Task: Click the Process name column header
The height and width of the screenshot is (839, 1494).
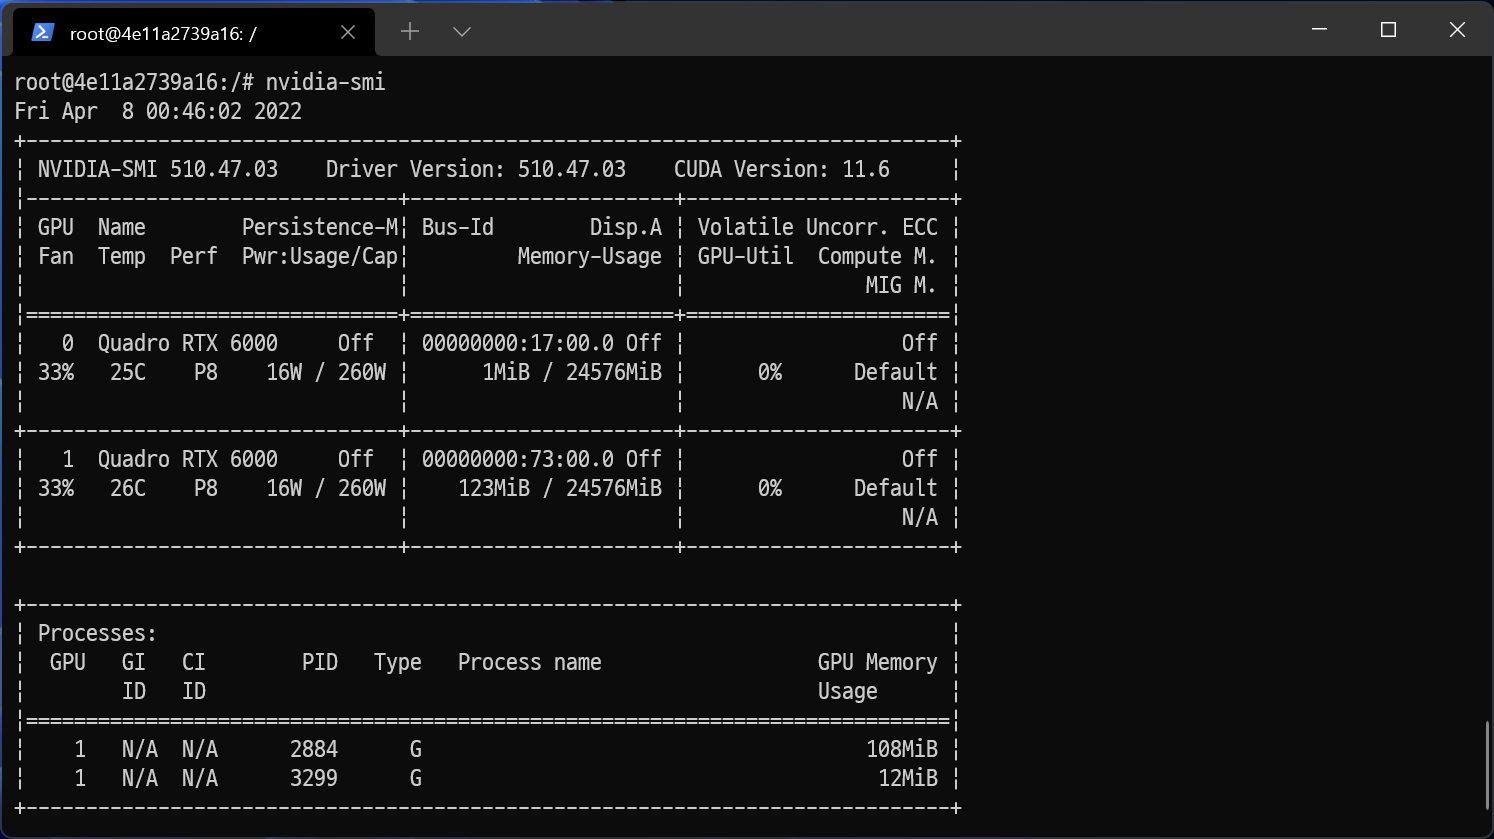Action: 530,662
